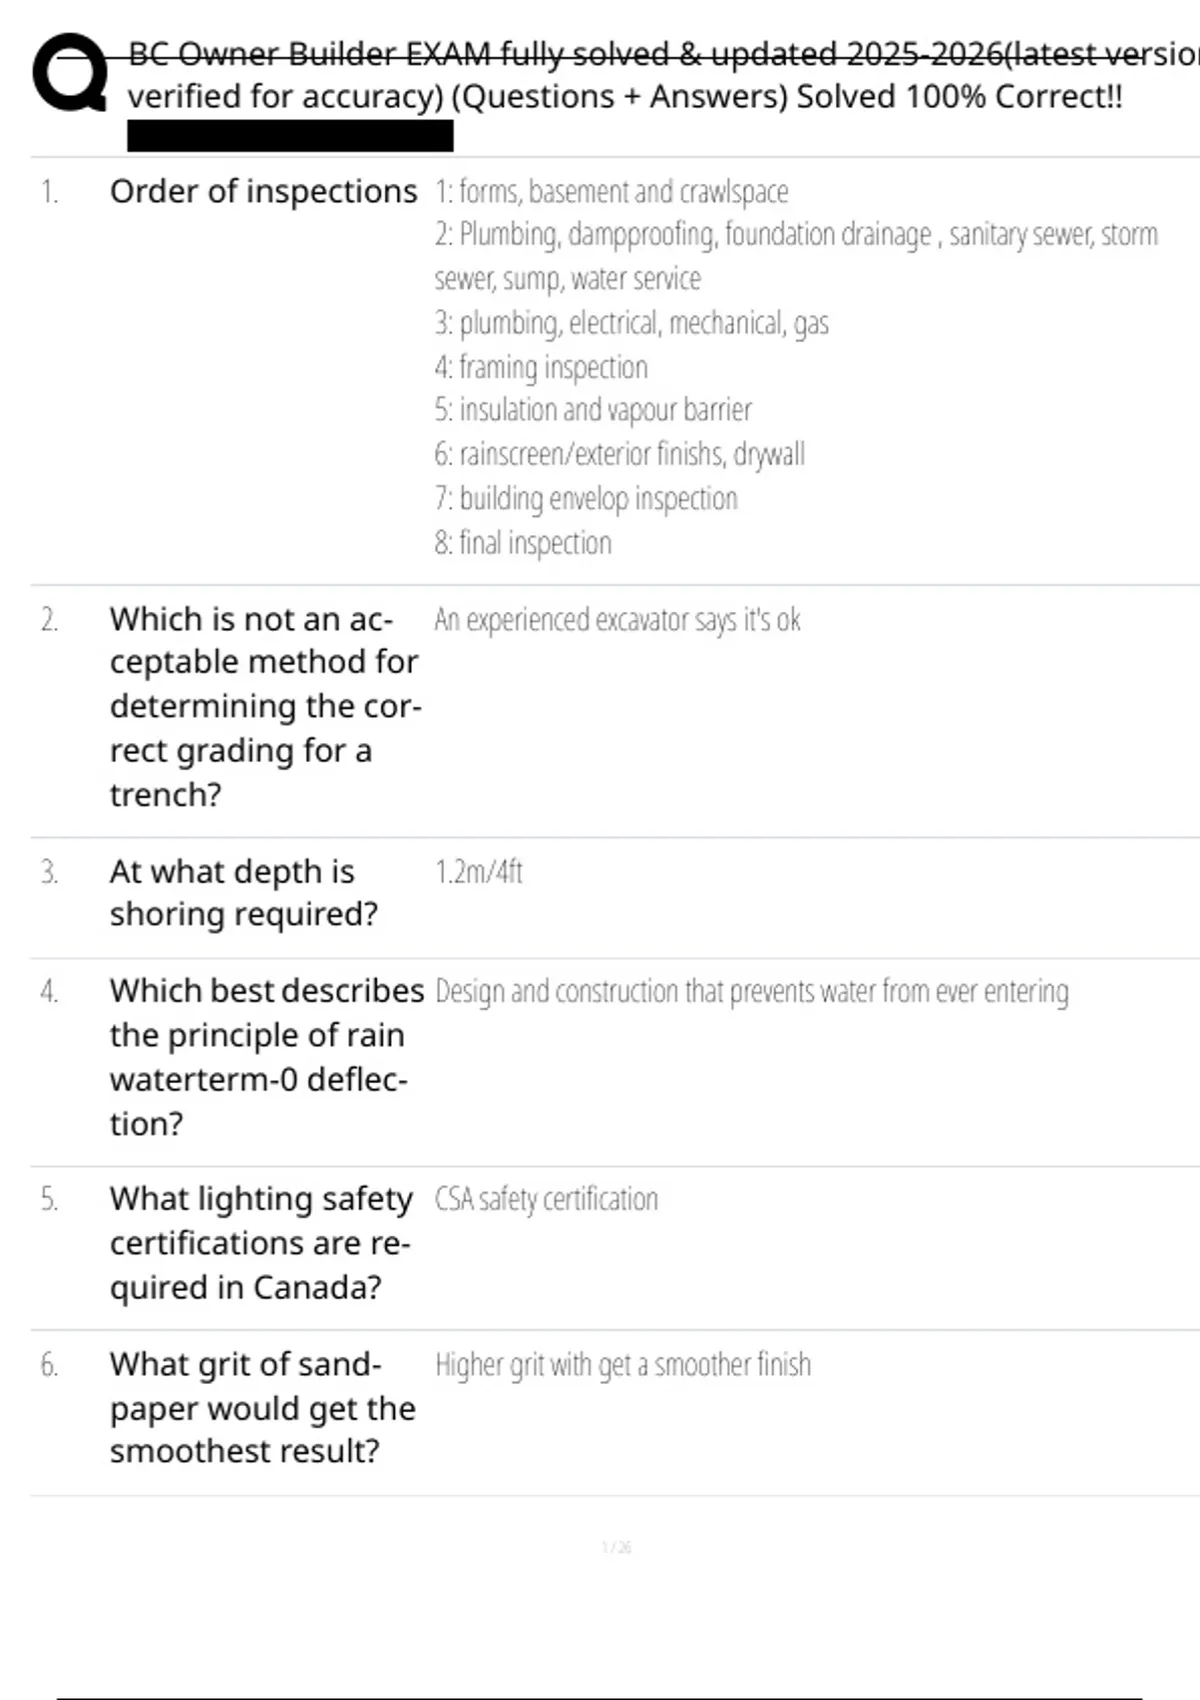Select question about trench grading method

click(x=264, y=706)
